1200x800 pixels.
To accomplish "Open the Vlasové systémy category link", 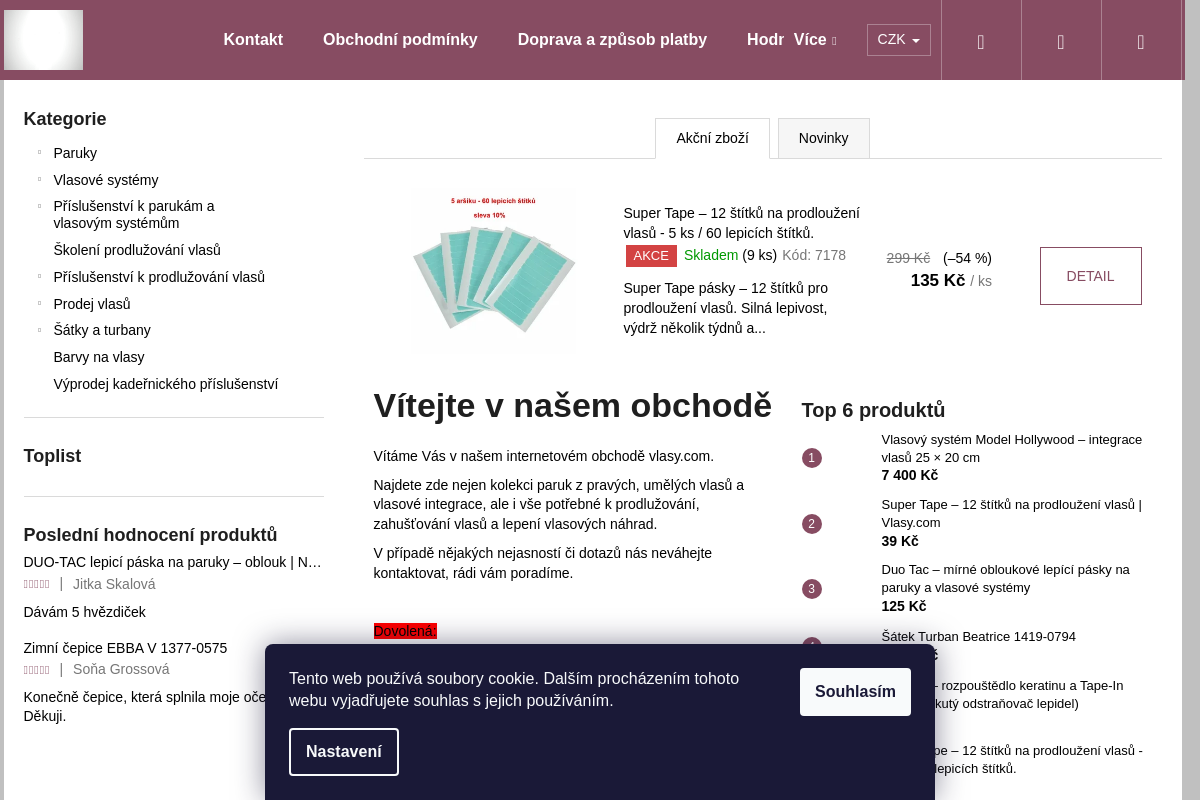I will tap(106, 180).
